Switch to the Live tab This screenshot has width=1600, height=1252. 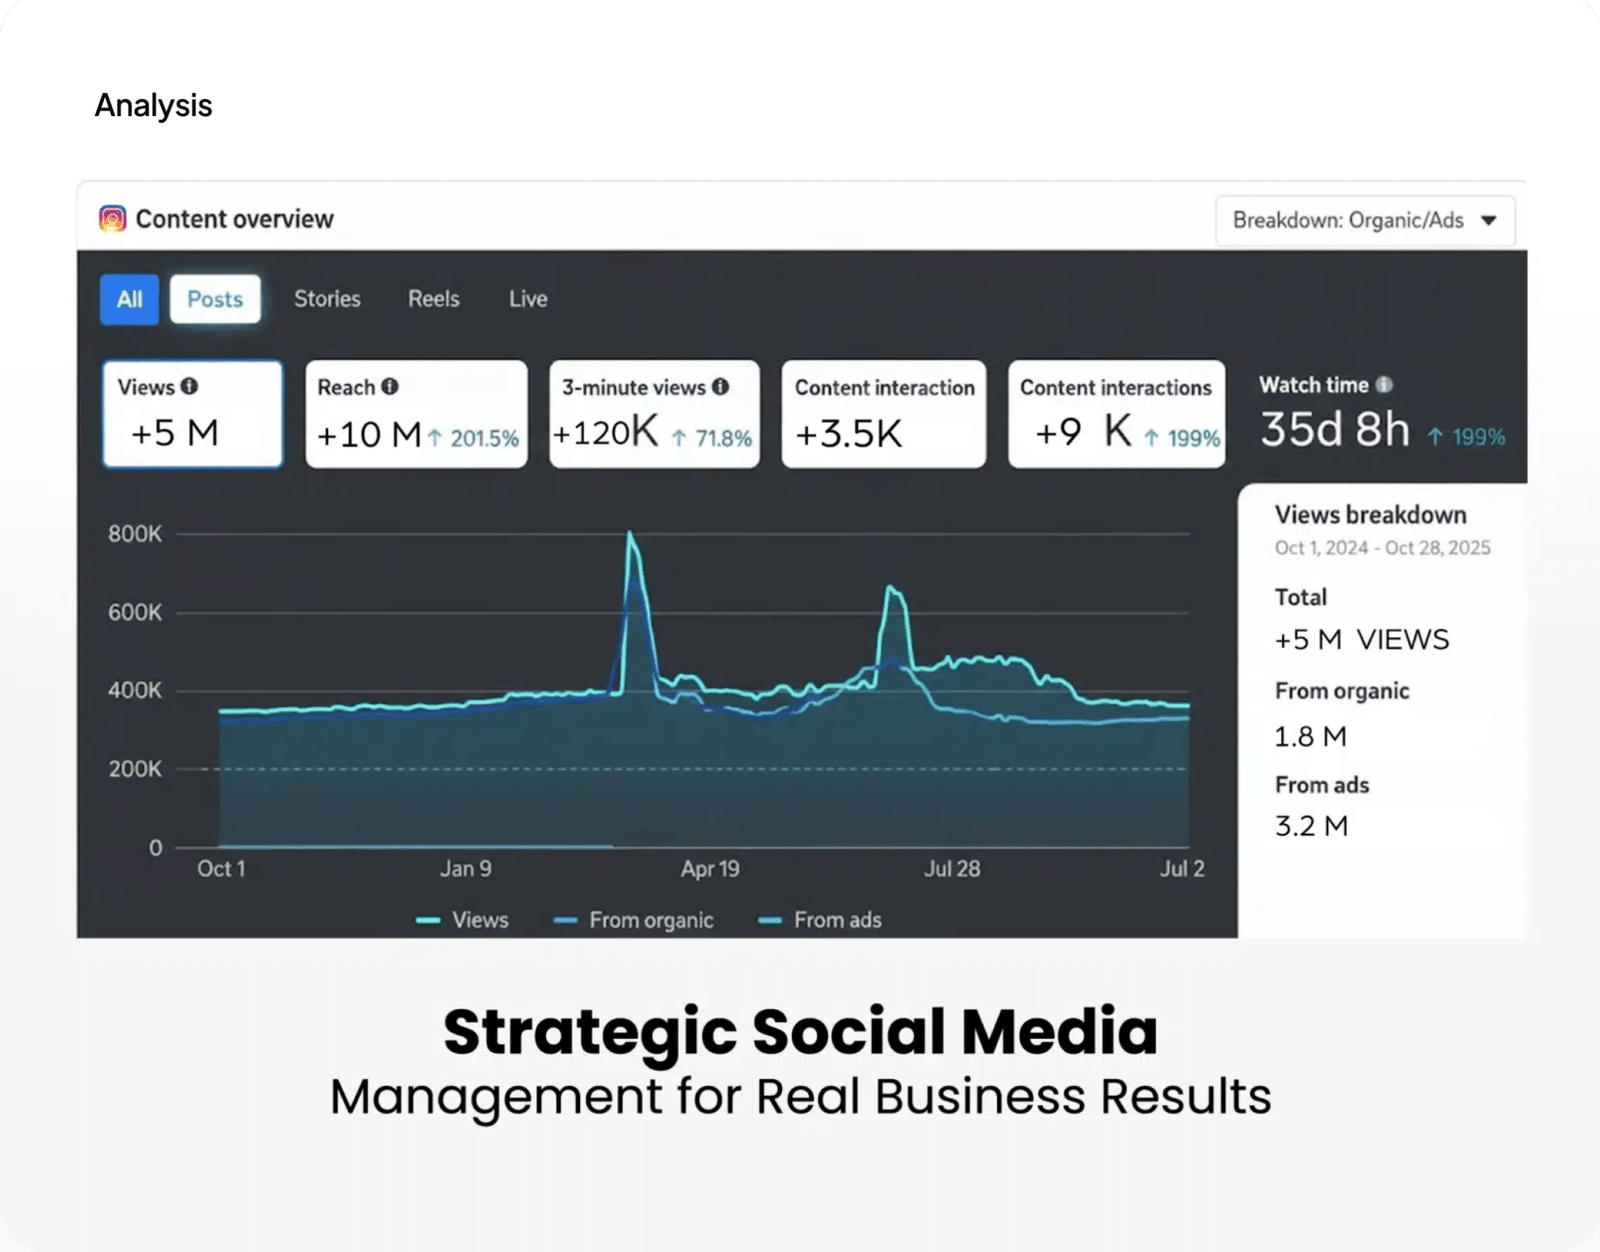tap(528, 299)
